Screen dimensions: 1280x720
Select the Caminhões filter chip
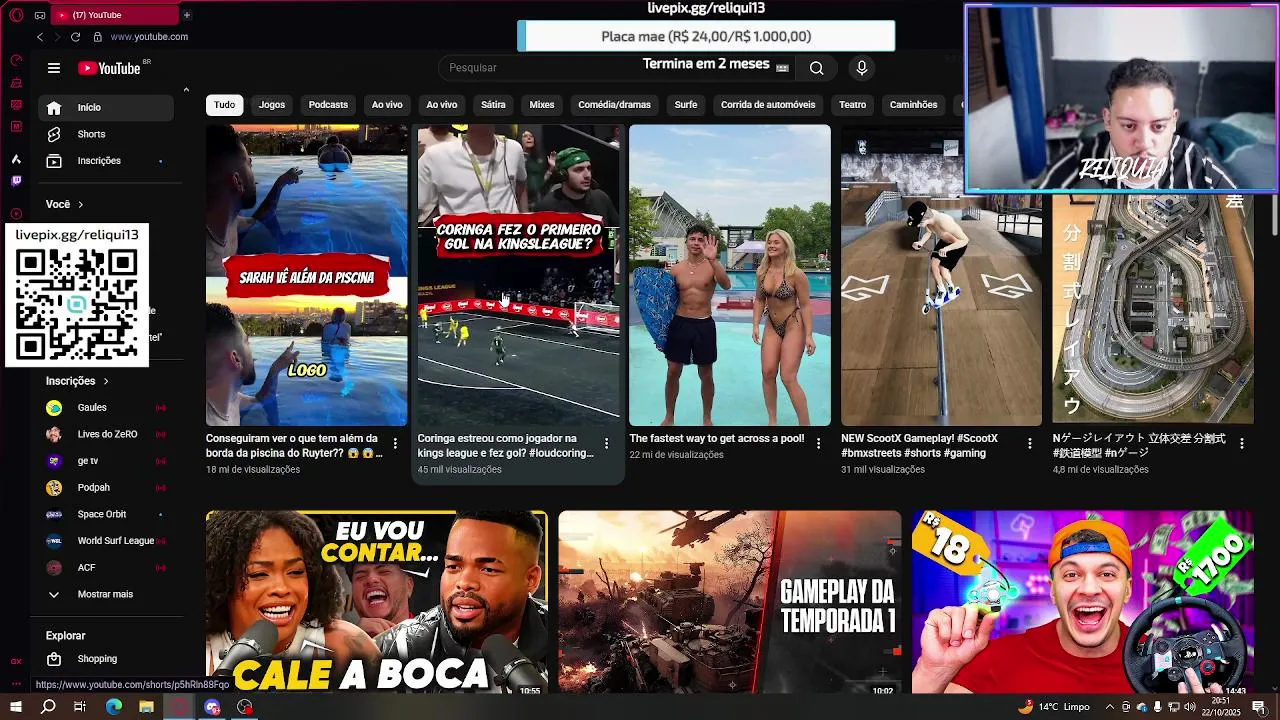coord(914,105)
